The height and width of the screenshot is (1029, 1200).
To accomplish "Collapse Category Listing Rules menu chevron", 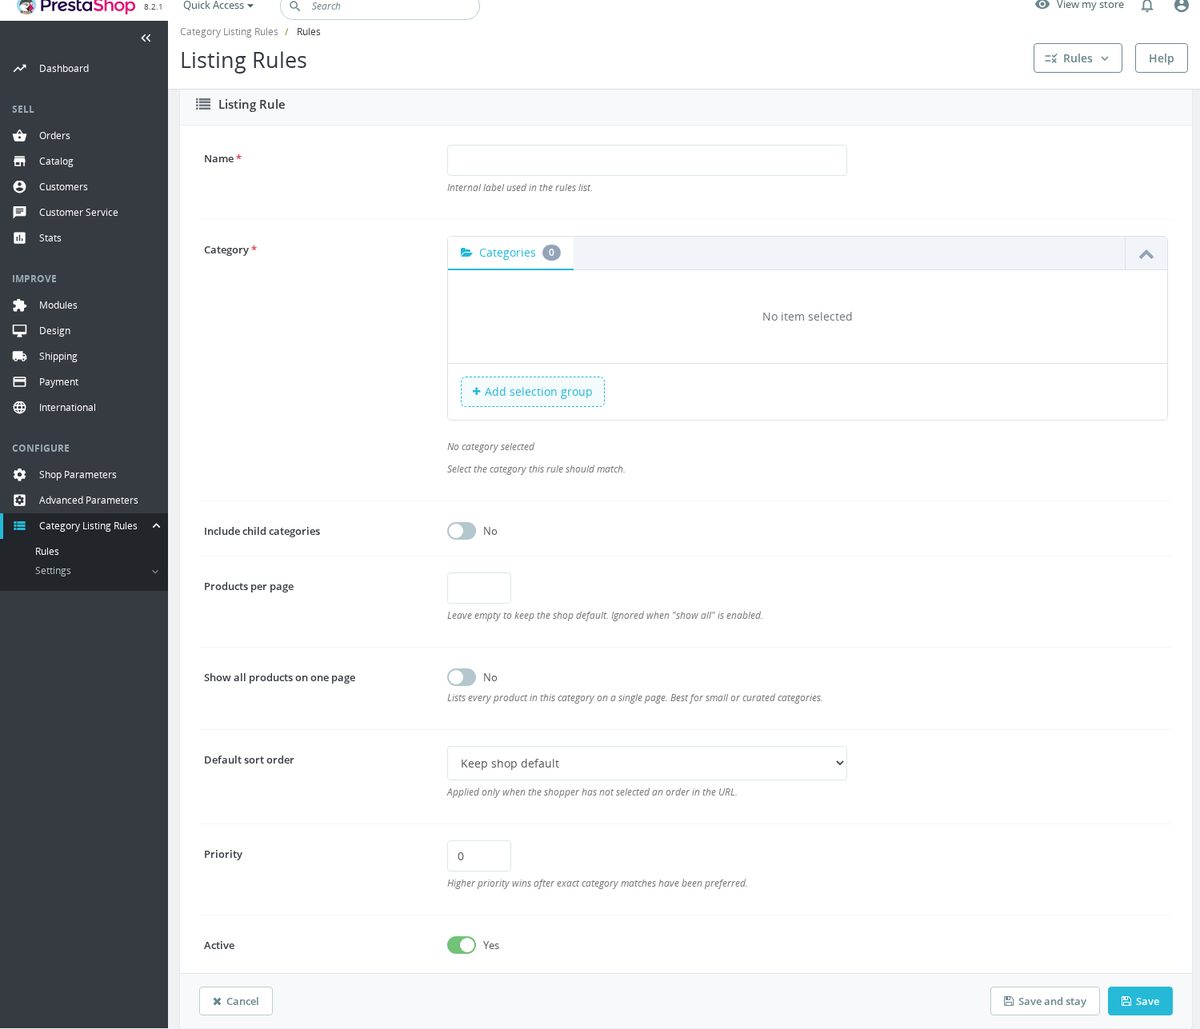I will click(156, 526).
